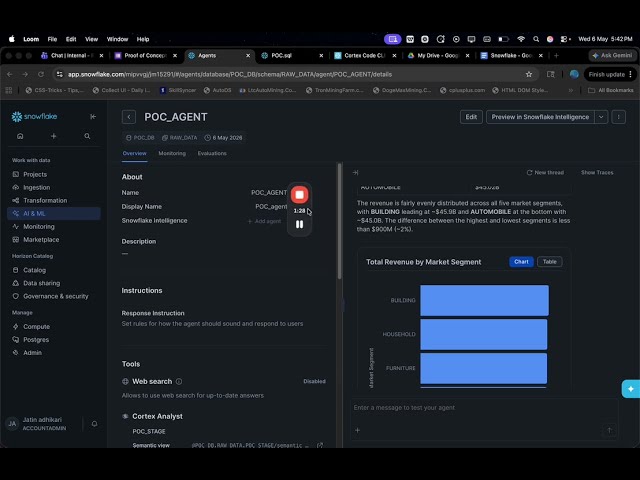The image size is (640, 480).
Task: Click the Cortex Analyst tool icon
Action: tap(125, 416)
